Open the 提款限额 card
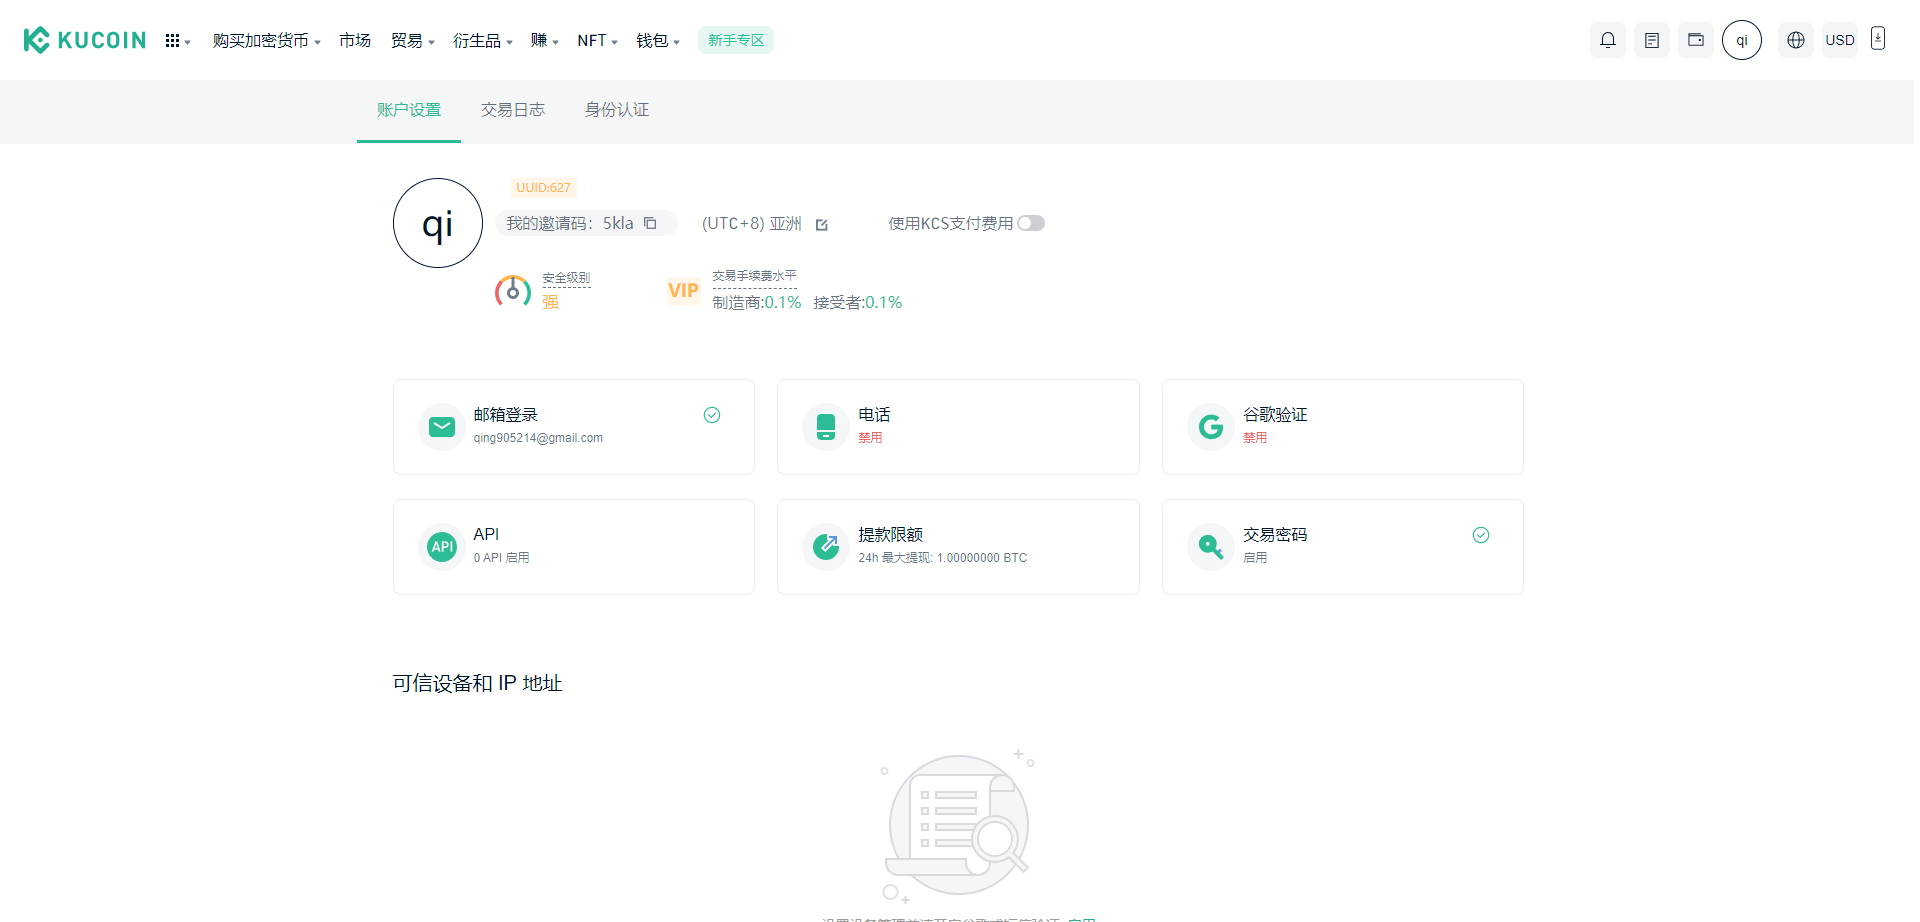 point(957,547)
